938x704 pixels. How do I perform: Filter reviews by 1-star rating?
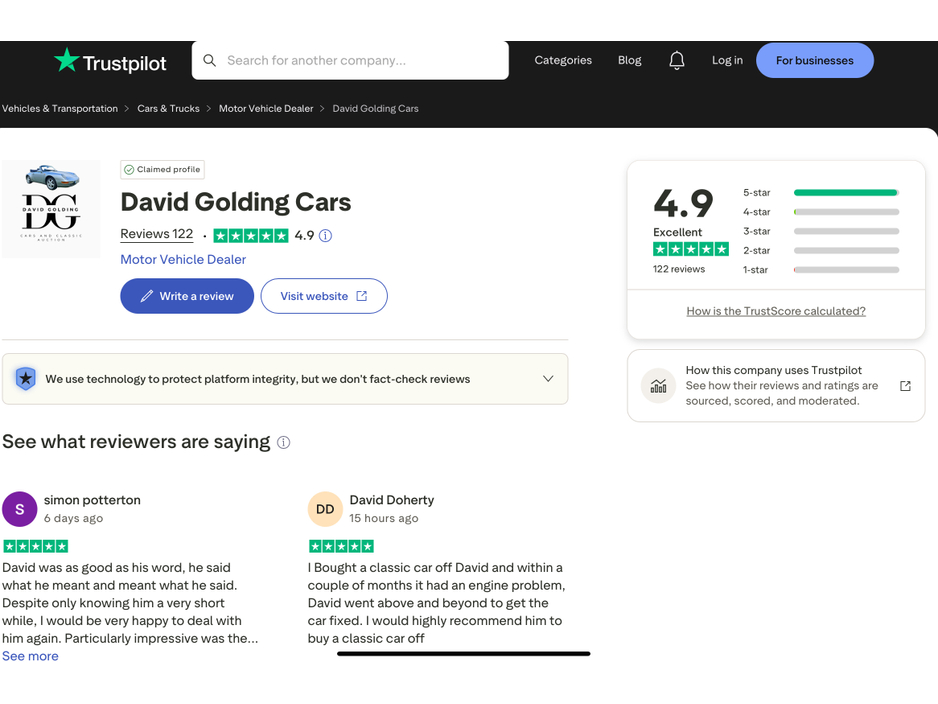tap(820, 270)
